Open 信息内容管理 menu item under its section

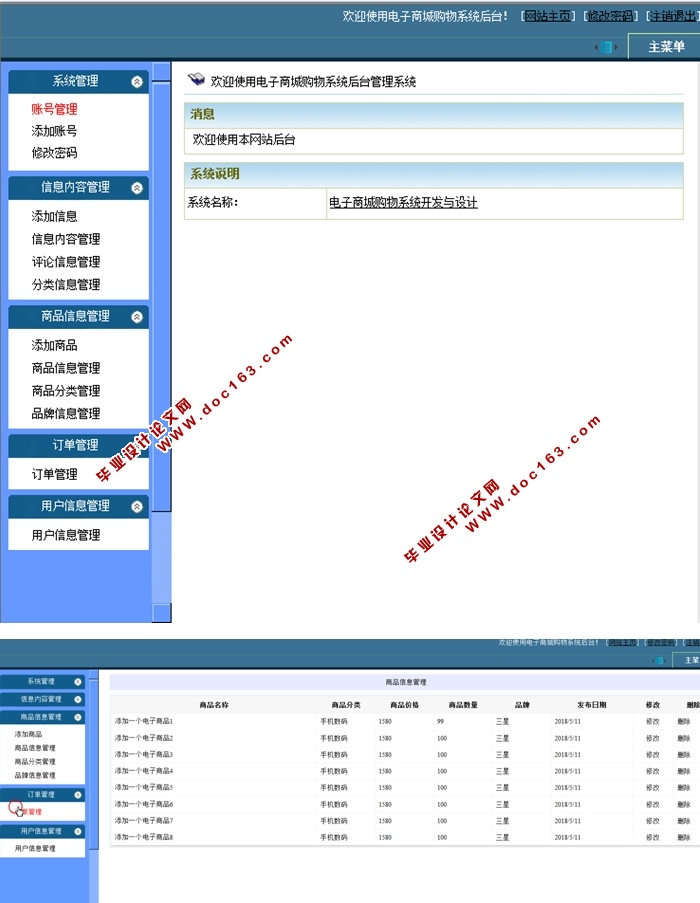66,239
